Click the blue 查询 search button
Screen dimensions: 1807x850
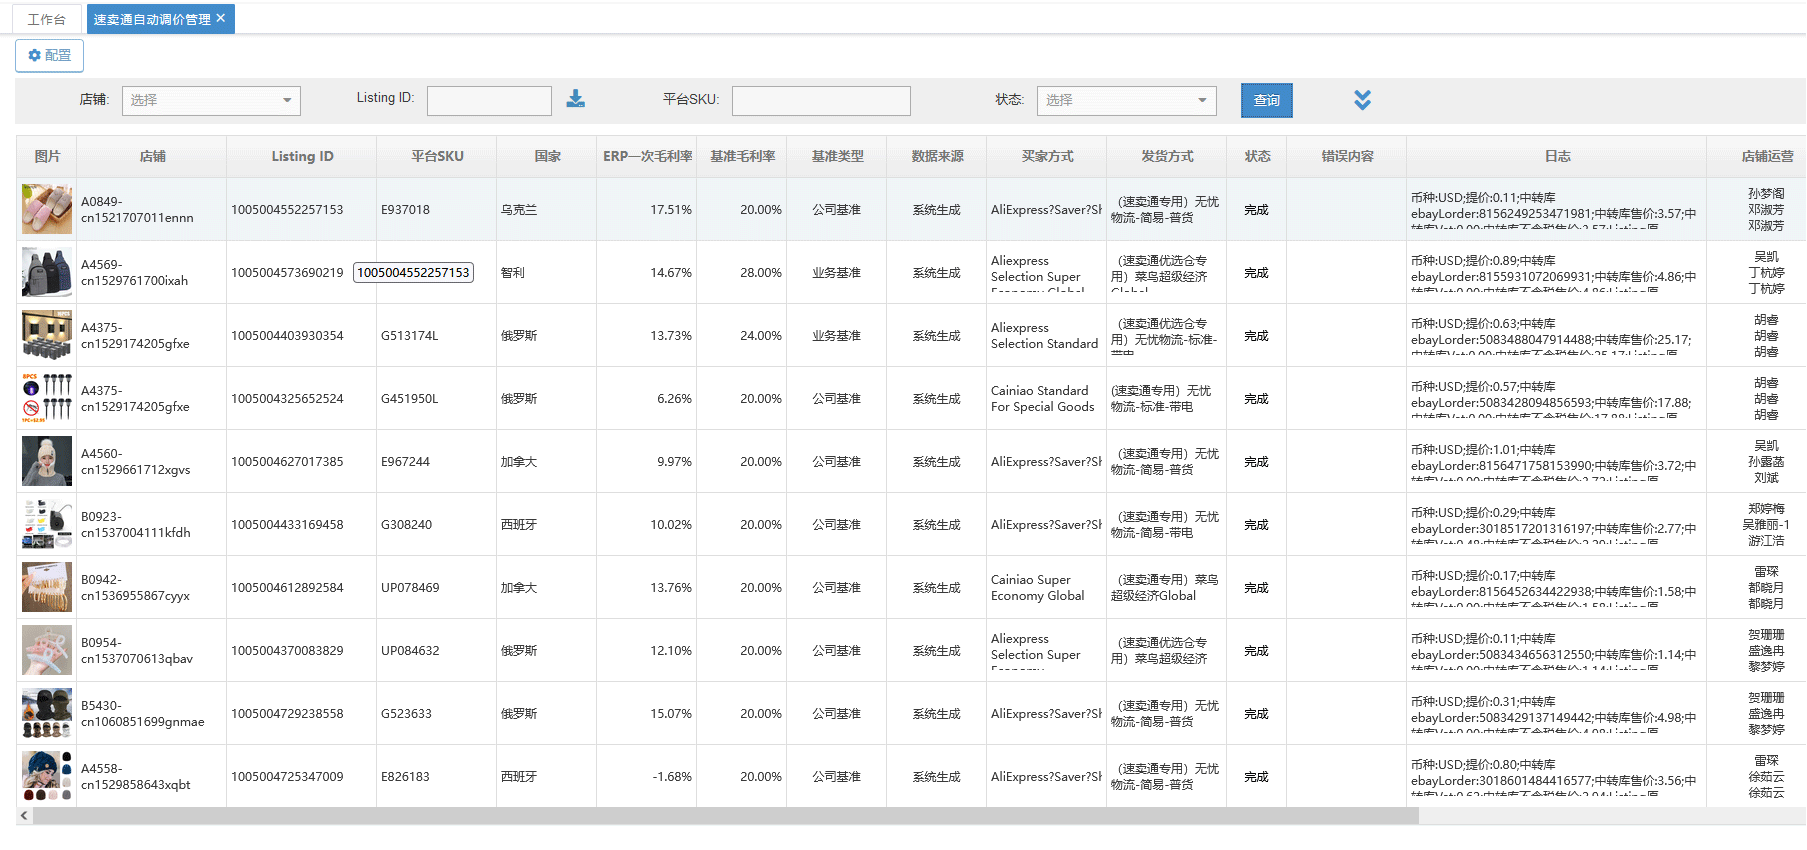pyautogui.click(x=1266, y=100)
